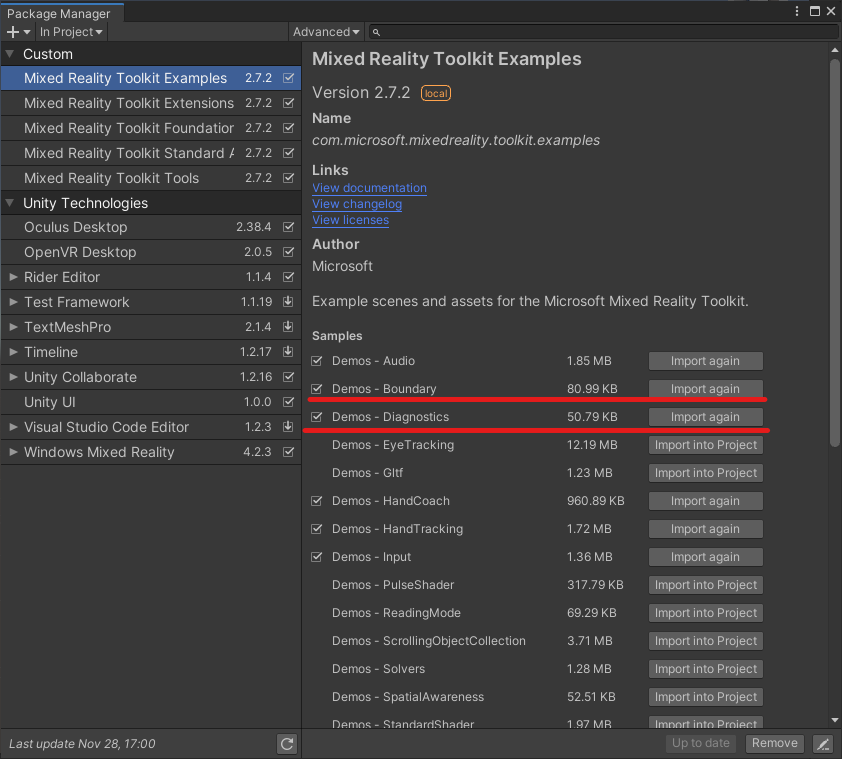Click installed check icon for Windows Mixed Reality

pyautogui.click(x=288, y=452)
